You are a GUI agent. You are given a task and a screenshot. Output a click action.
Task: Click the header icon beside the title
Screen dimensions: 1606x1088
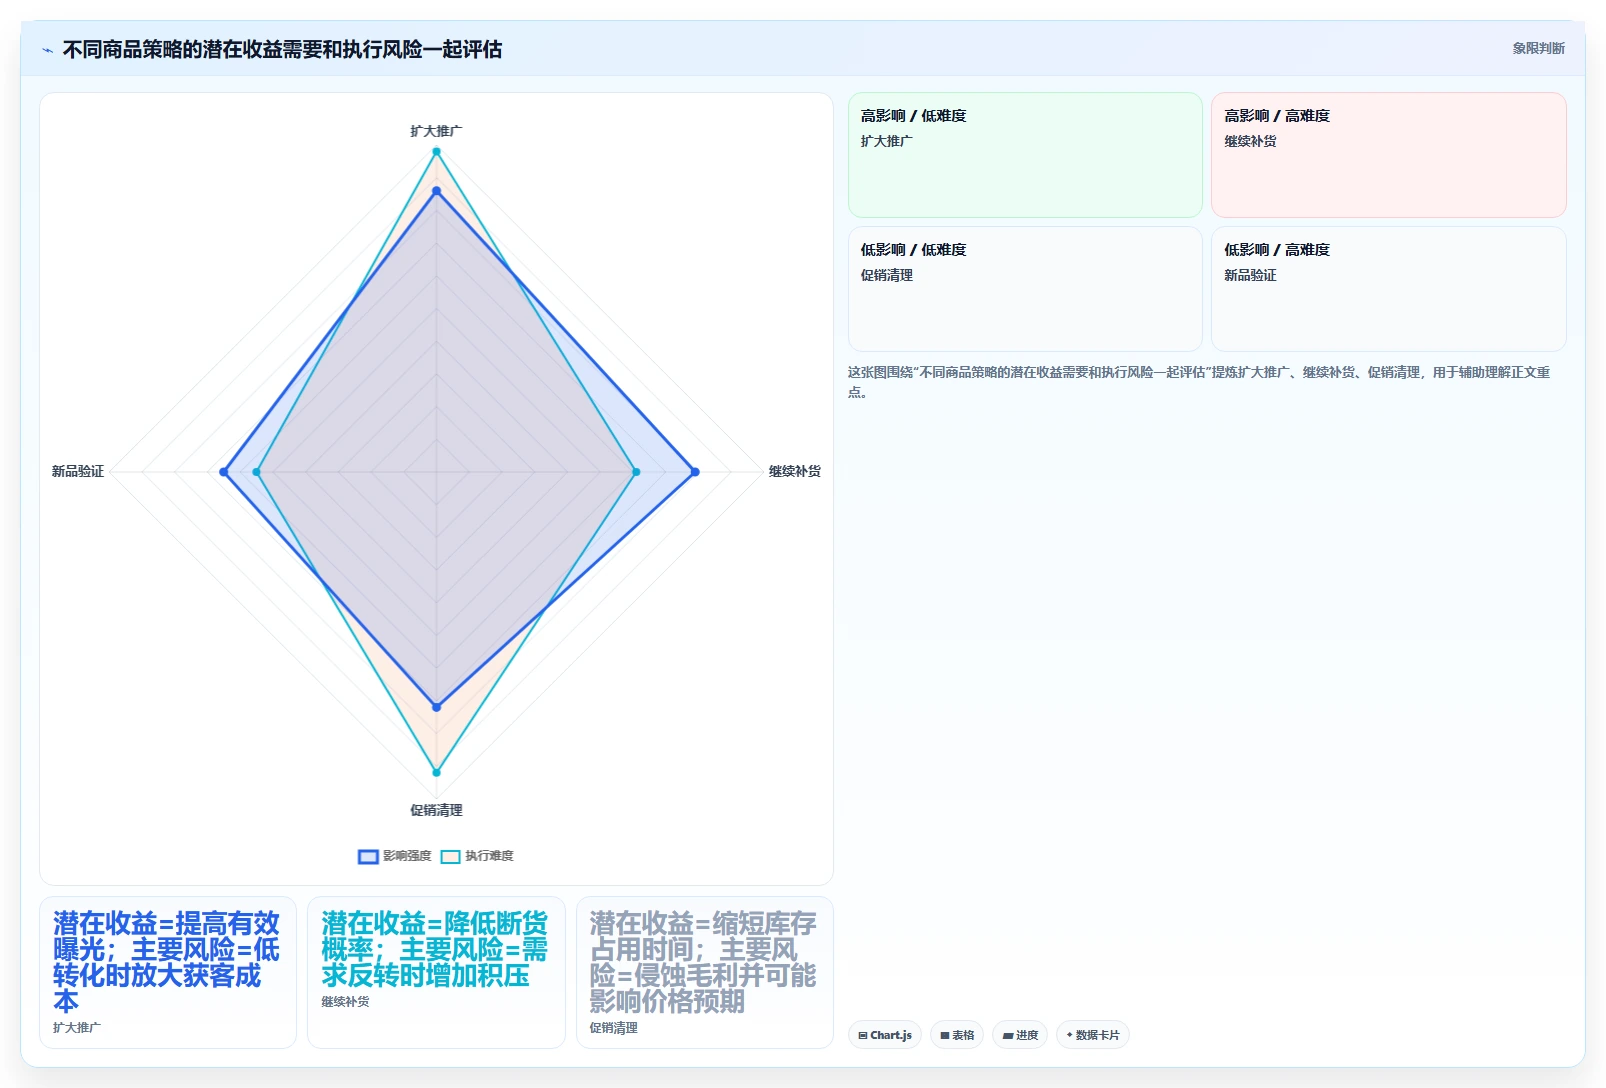point(47,50)
